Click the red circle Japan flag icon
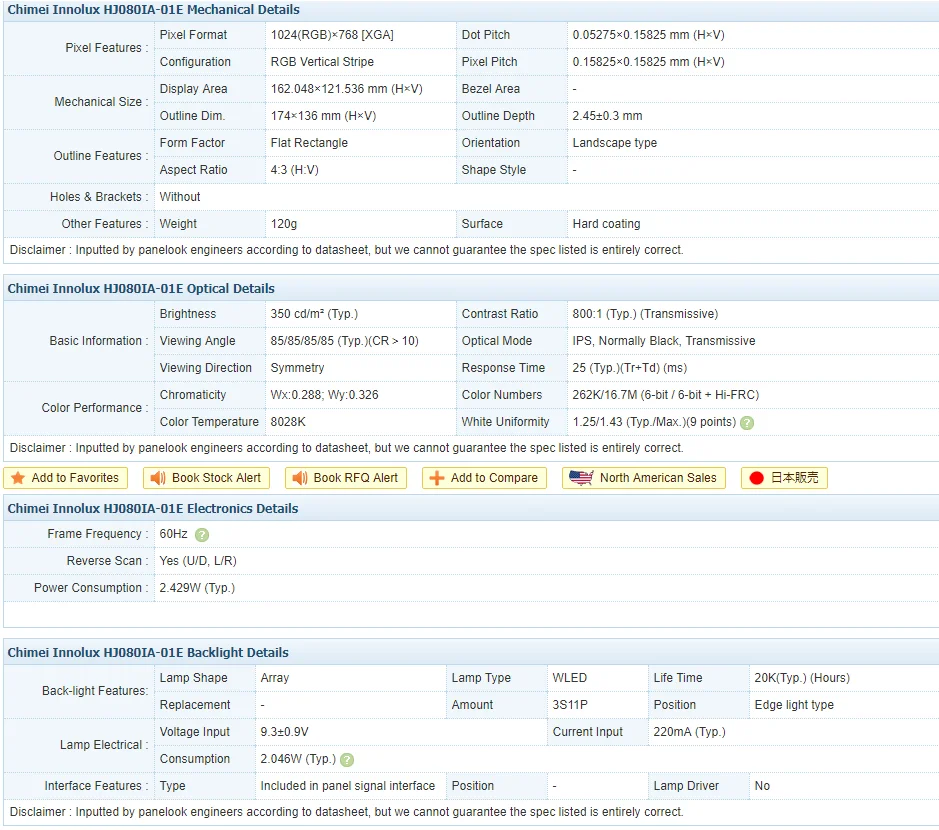 [x=756, y=478]
